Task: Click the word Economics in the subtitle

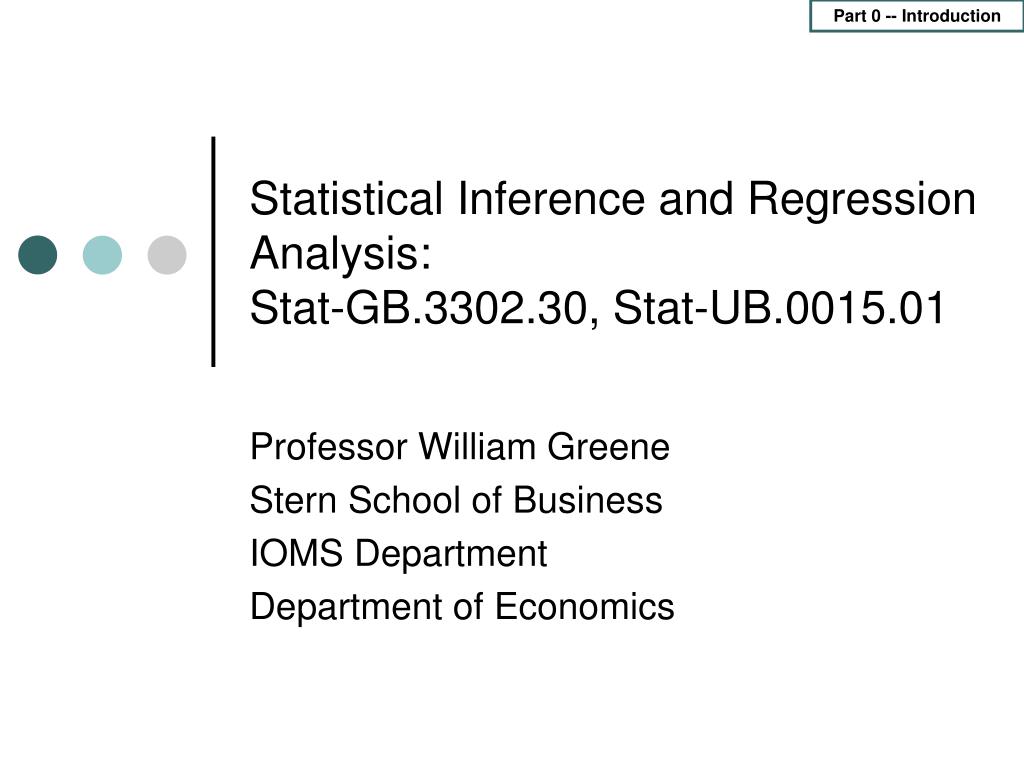Action: [584, 607]
